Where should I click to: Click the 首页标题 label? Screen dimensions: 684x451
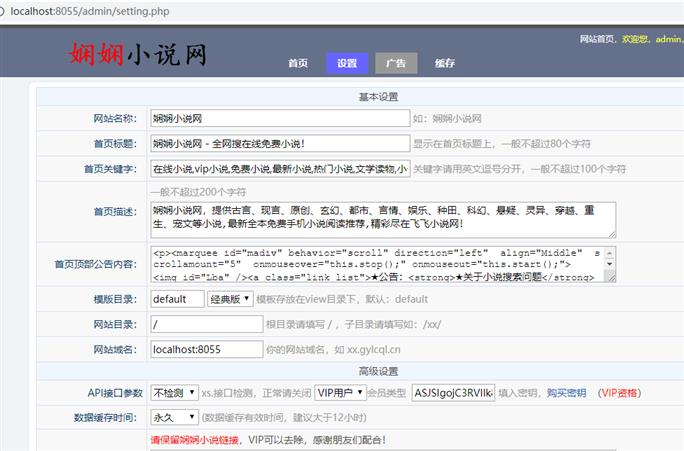[115, 144]
